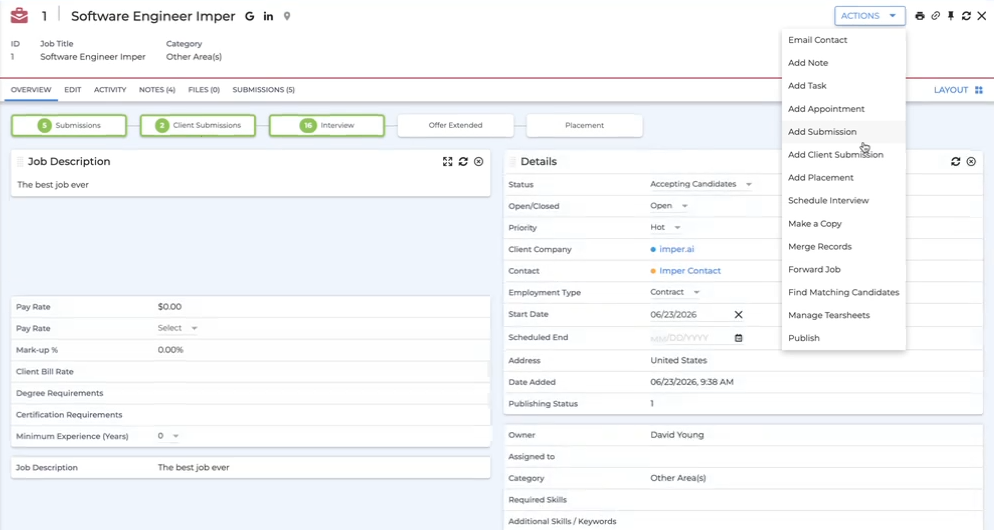This screenshot has width=994, height=530.
Task: Select Add Client Submission menu item
Action: [844, 155]
